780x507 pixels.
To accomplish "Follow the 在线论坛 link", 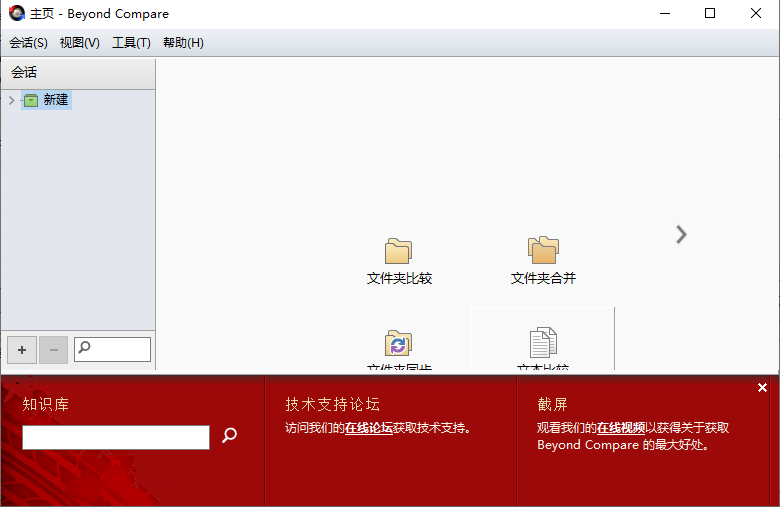I will click(x=369, y=428).
